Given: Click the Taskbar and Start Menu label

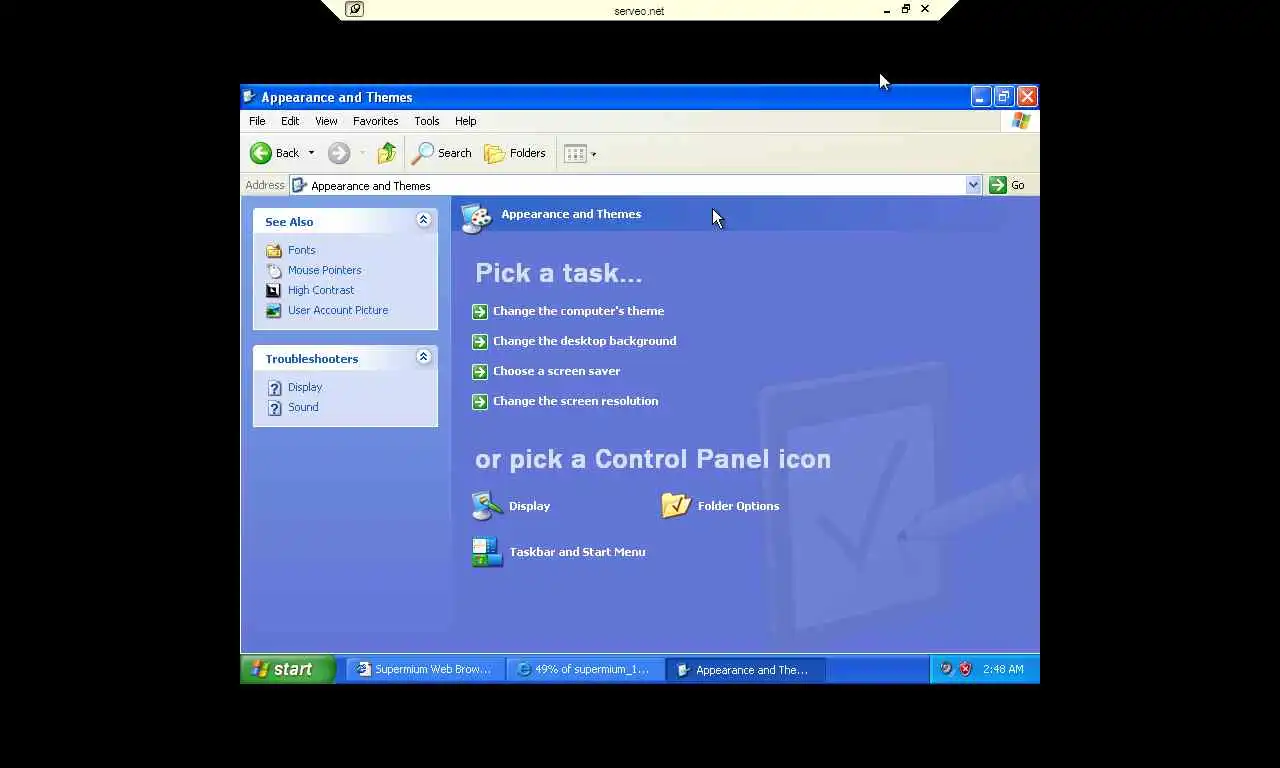Looking at the screenshot, I should 577,552.
